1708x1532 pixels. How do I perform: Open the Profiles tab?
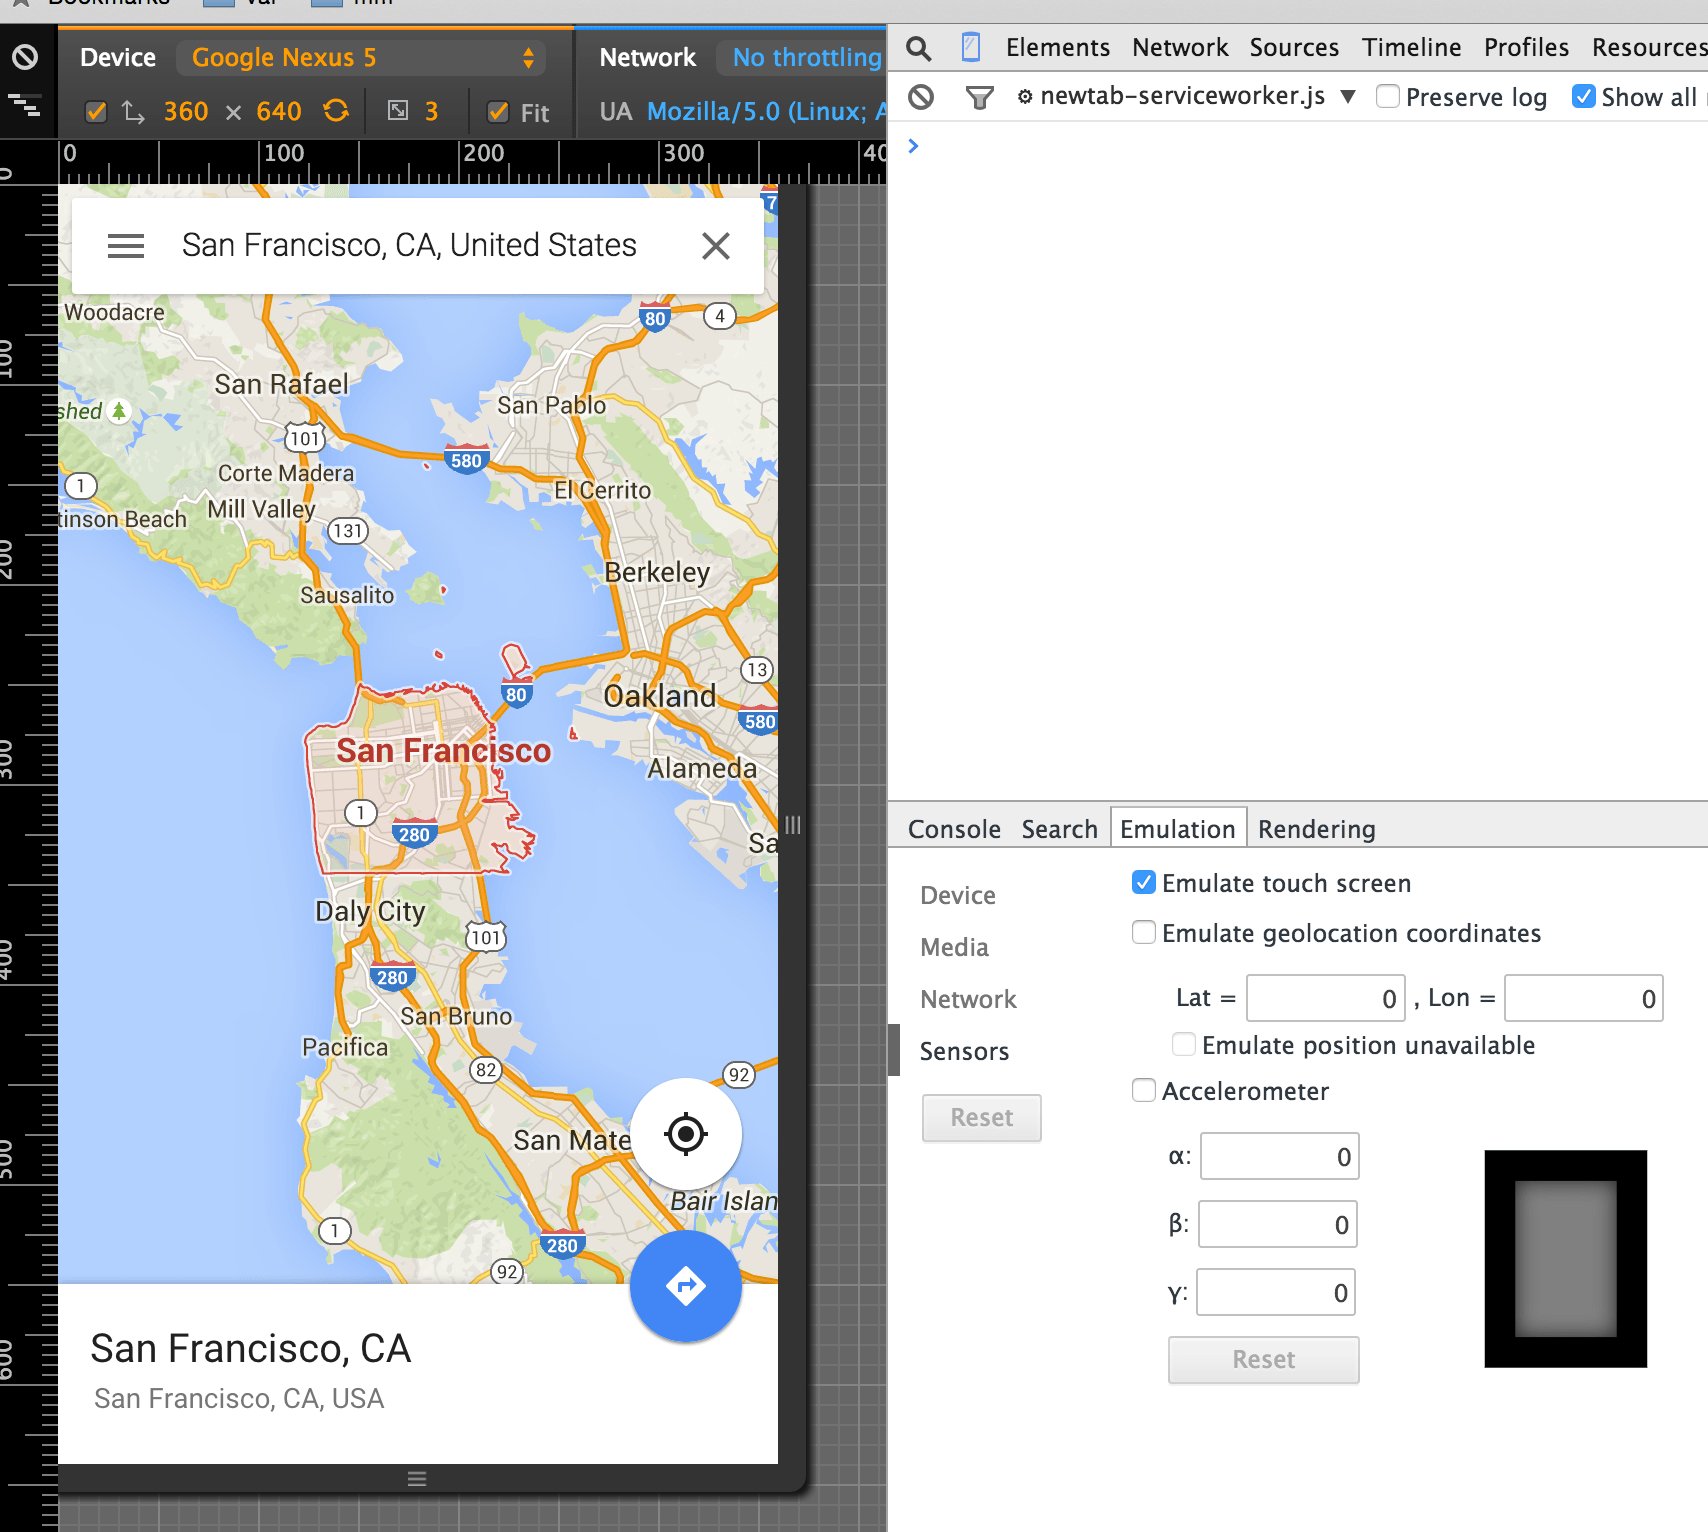pos(1526,47)
